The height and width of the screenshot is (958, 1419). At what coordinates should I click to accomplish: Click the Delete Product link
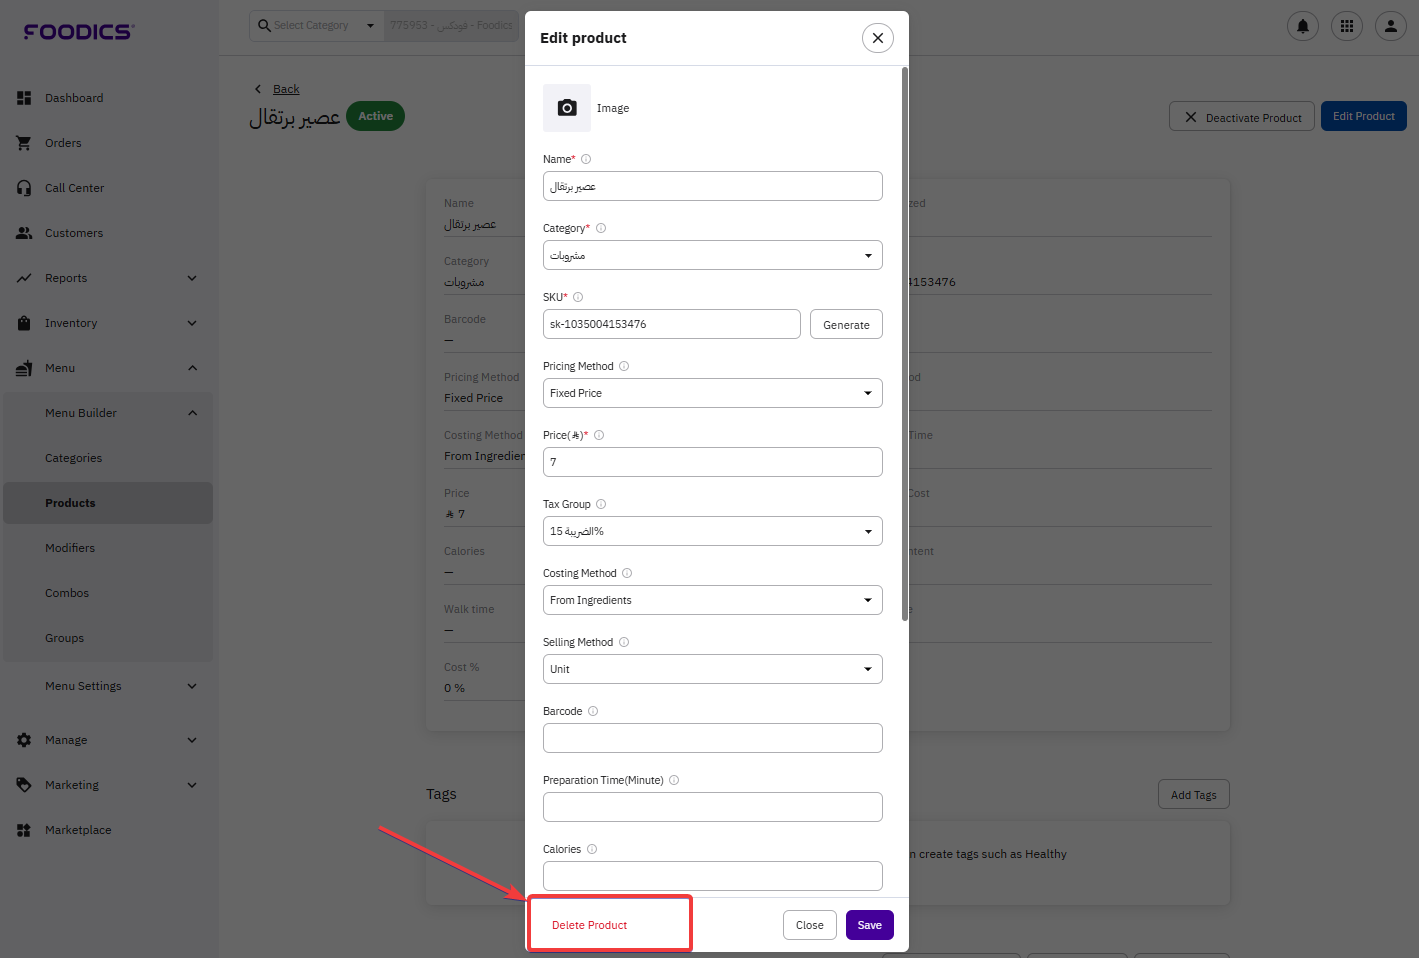(x=589, y=925)
